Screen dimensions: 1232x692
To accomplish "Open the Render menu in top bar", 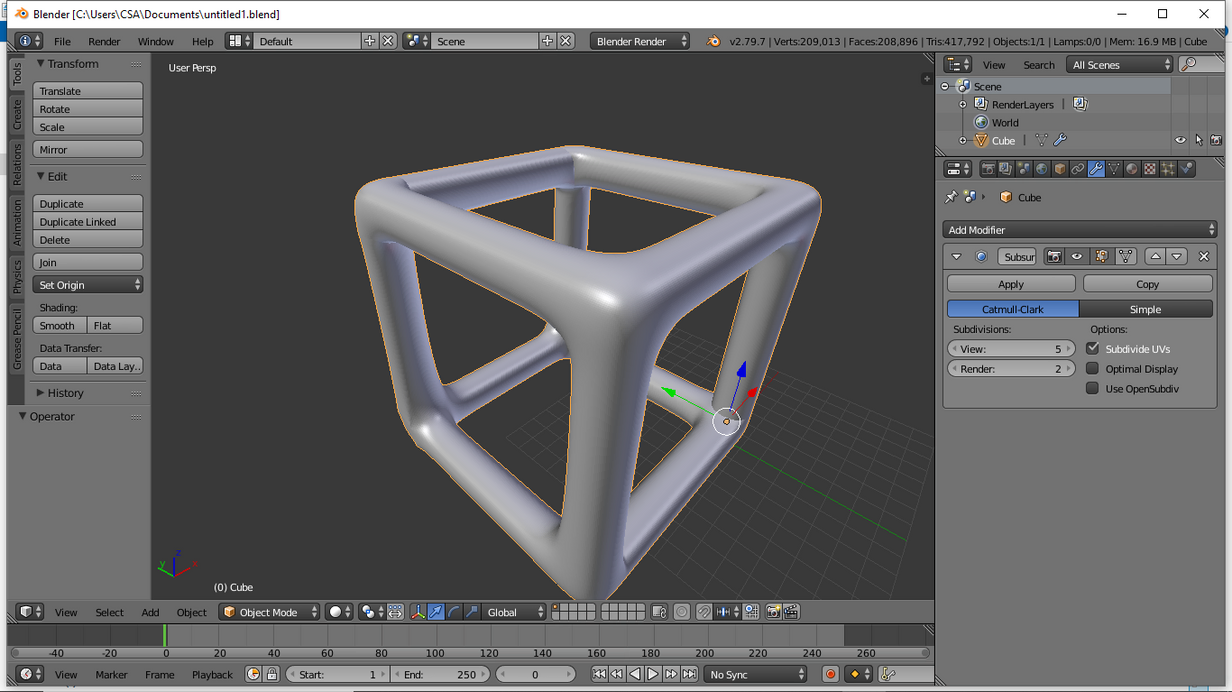I will pos(104,41).
